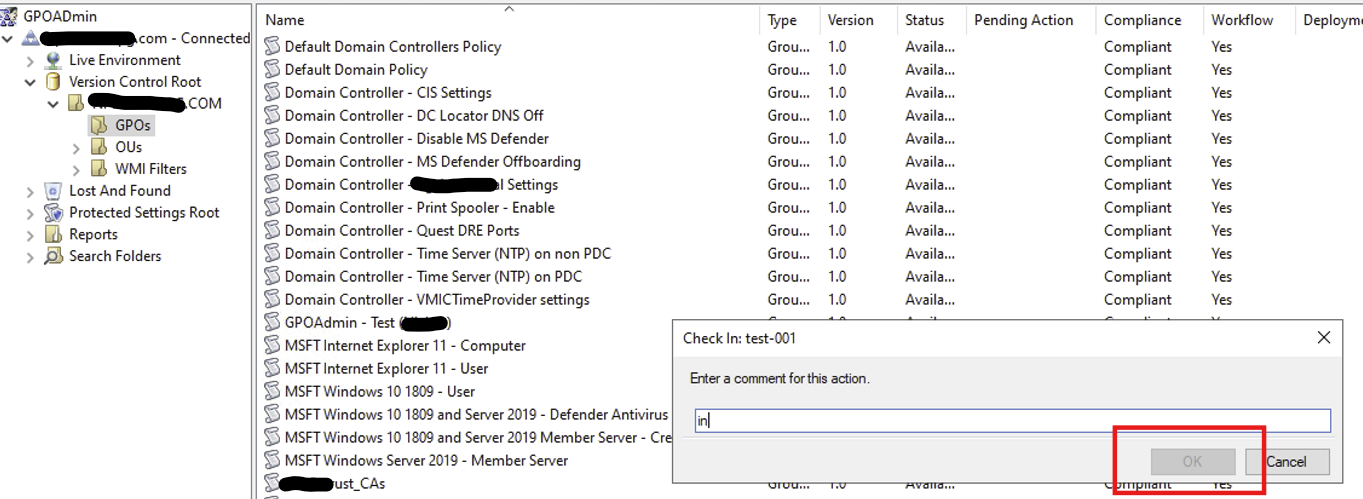Click the Default Domain Policy scroll icon
This screenshot has width=1363, height=499.
click(272, 70)
